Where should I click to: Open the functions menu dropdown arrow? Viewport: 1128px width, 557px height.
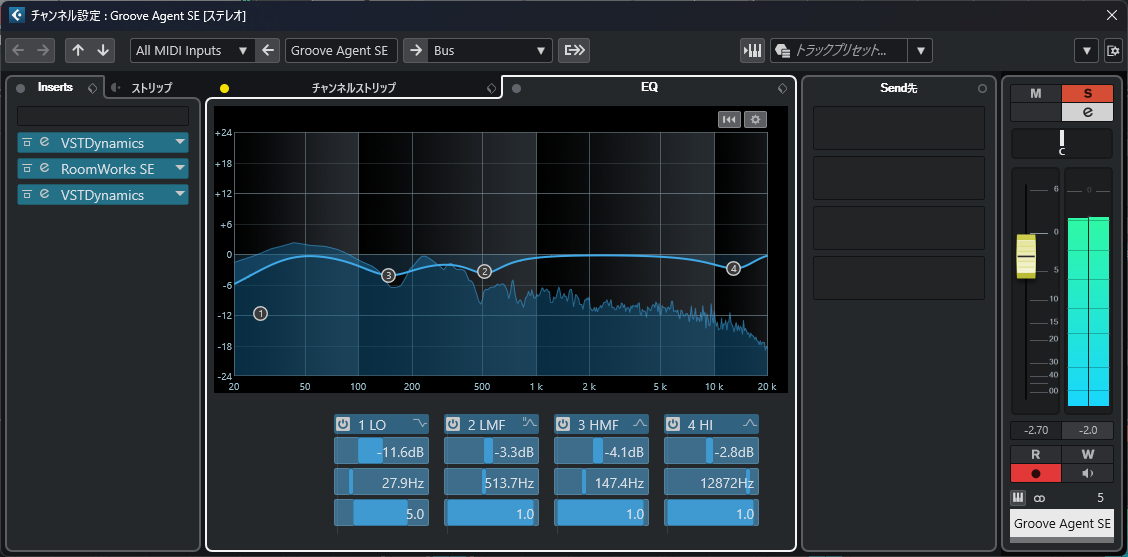click(1086, 50)
